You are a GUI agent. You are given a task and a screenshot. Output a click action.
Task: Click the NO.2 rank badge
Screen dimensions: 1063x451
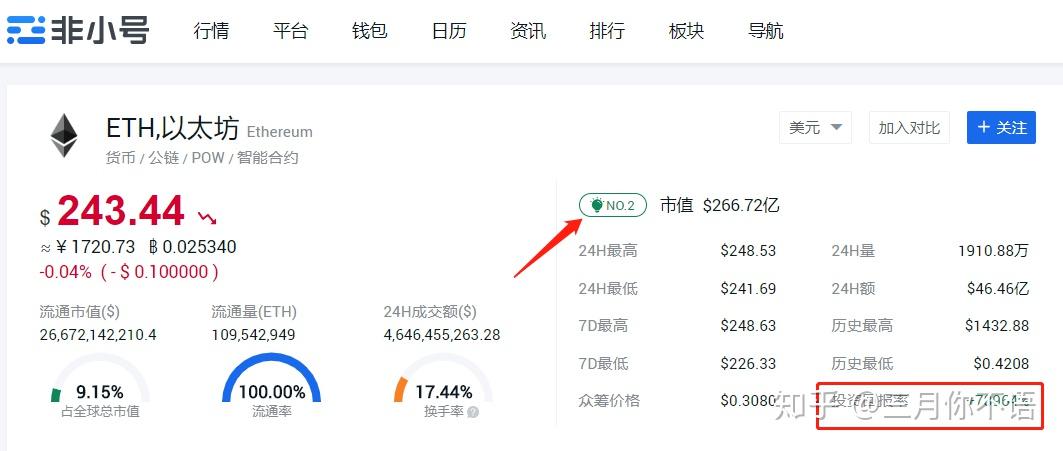pyautogui.click(x=613, y=205)
